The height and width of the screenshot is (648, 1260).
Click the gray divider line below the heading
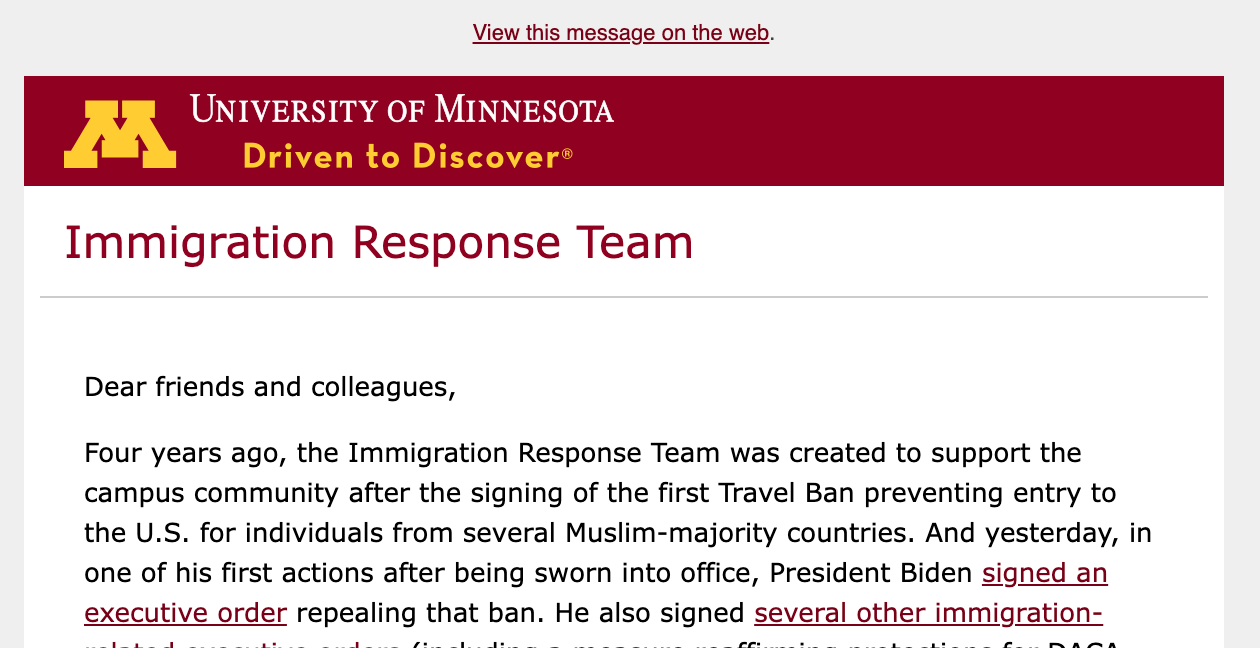pos(624,297)
